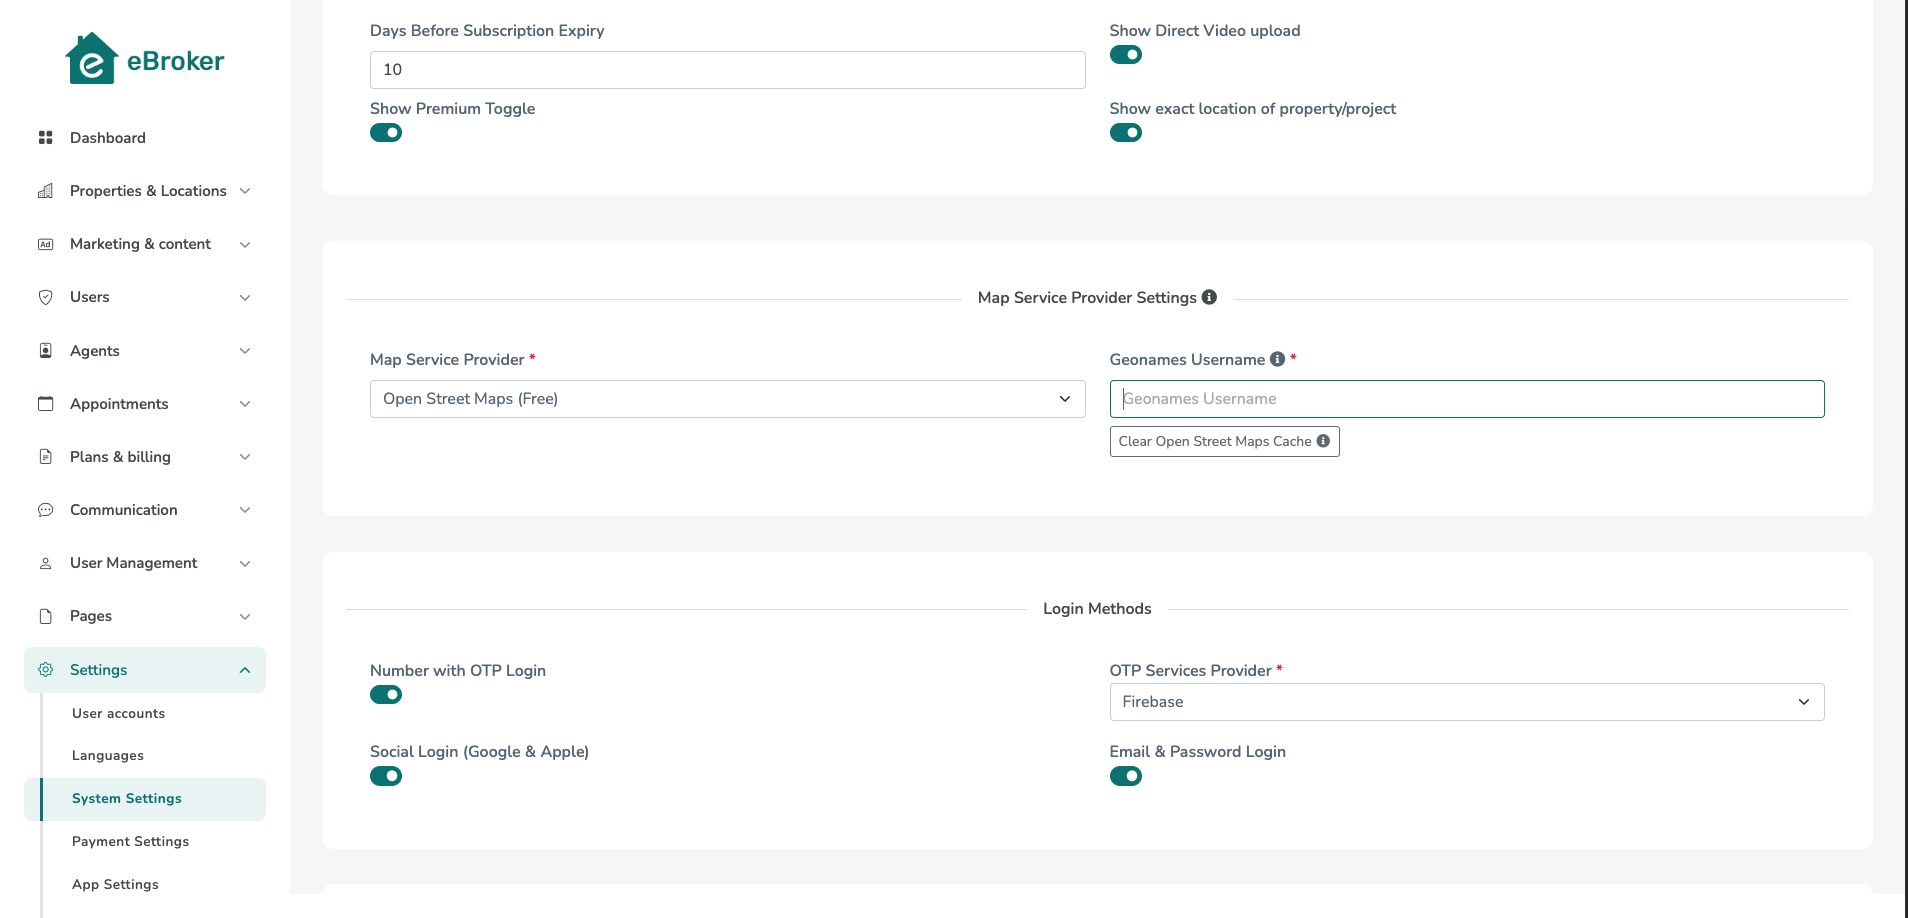Image resolution: width=1908 pixels, height=918 pixels.
Task: Click the Communication chat bubble icon
Action: coord(45,510)
